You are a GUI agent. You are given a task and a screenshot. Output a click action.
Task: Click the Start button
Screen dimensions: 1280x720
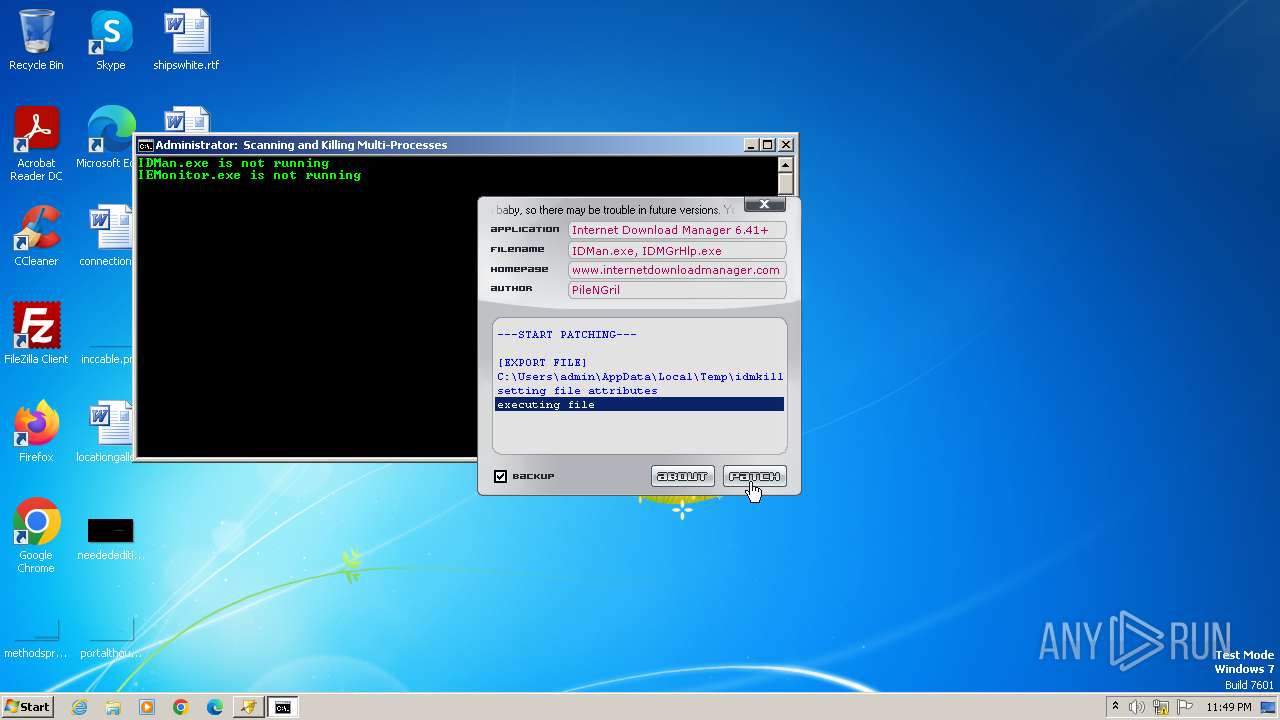[x=27, y=707]
